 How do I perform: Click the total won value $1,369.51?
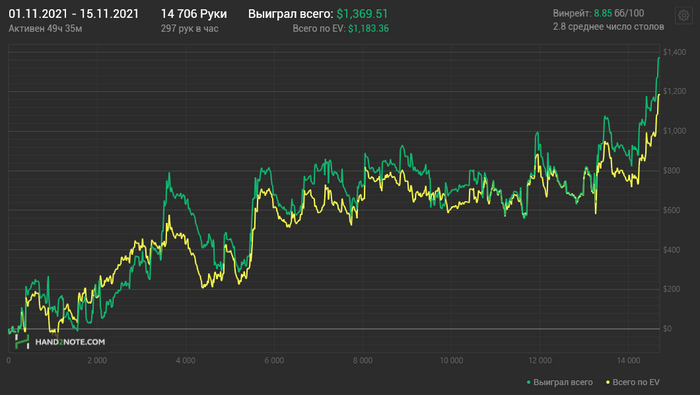tap(362, 14)
